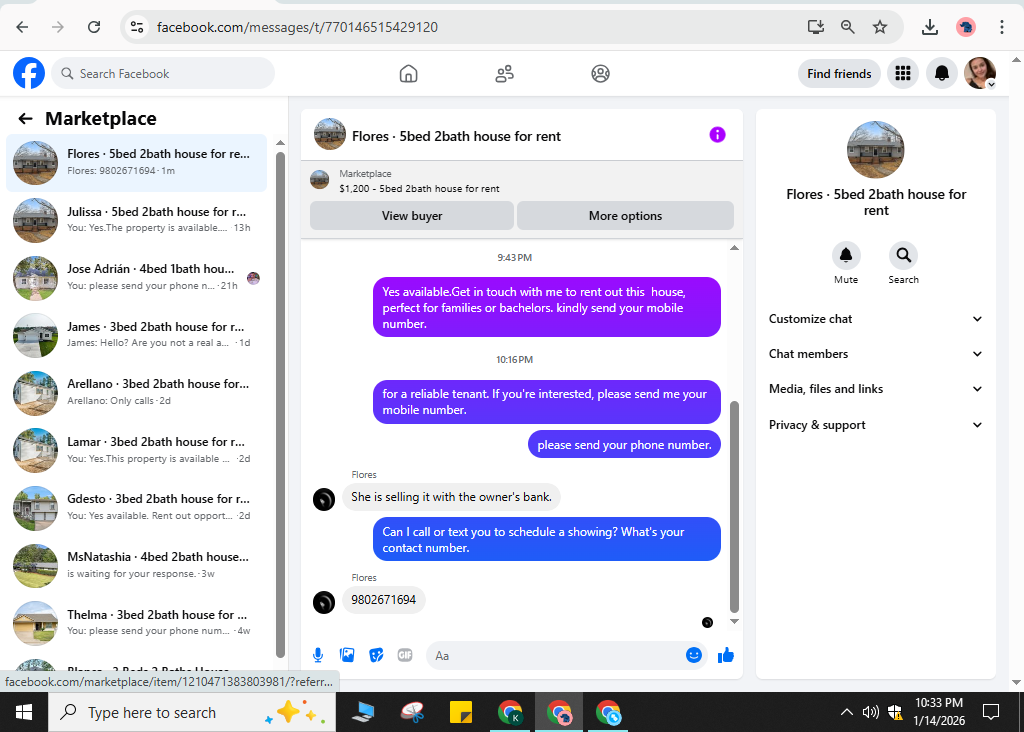Viewport: 1024px width, 732px height.
Task: Open Chrome three-dot menu
Action: [x=1001, y=27]
